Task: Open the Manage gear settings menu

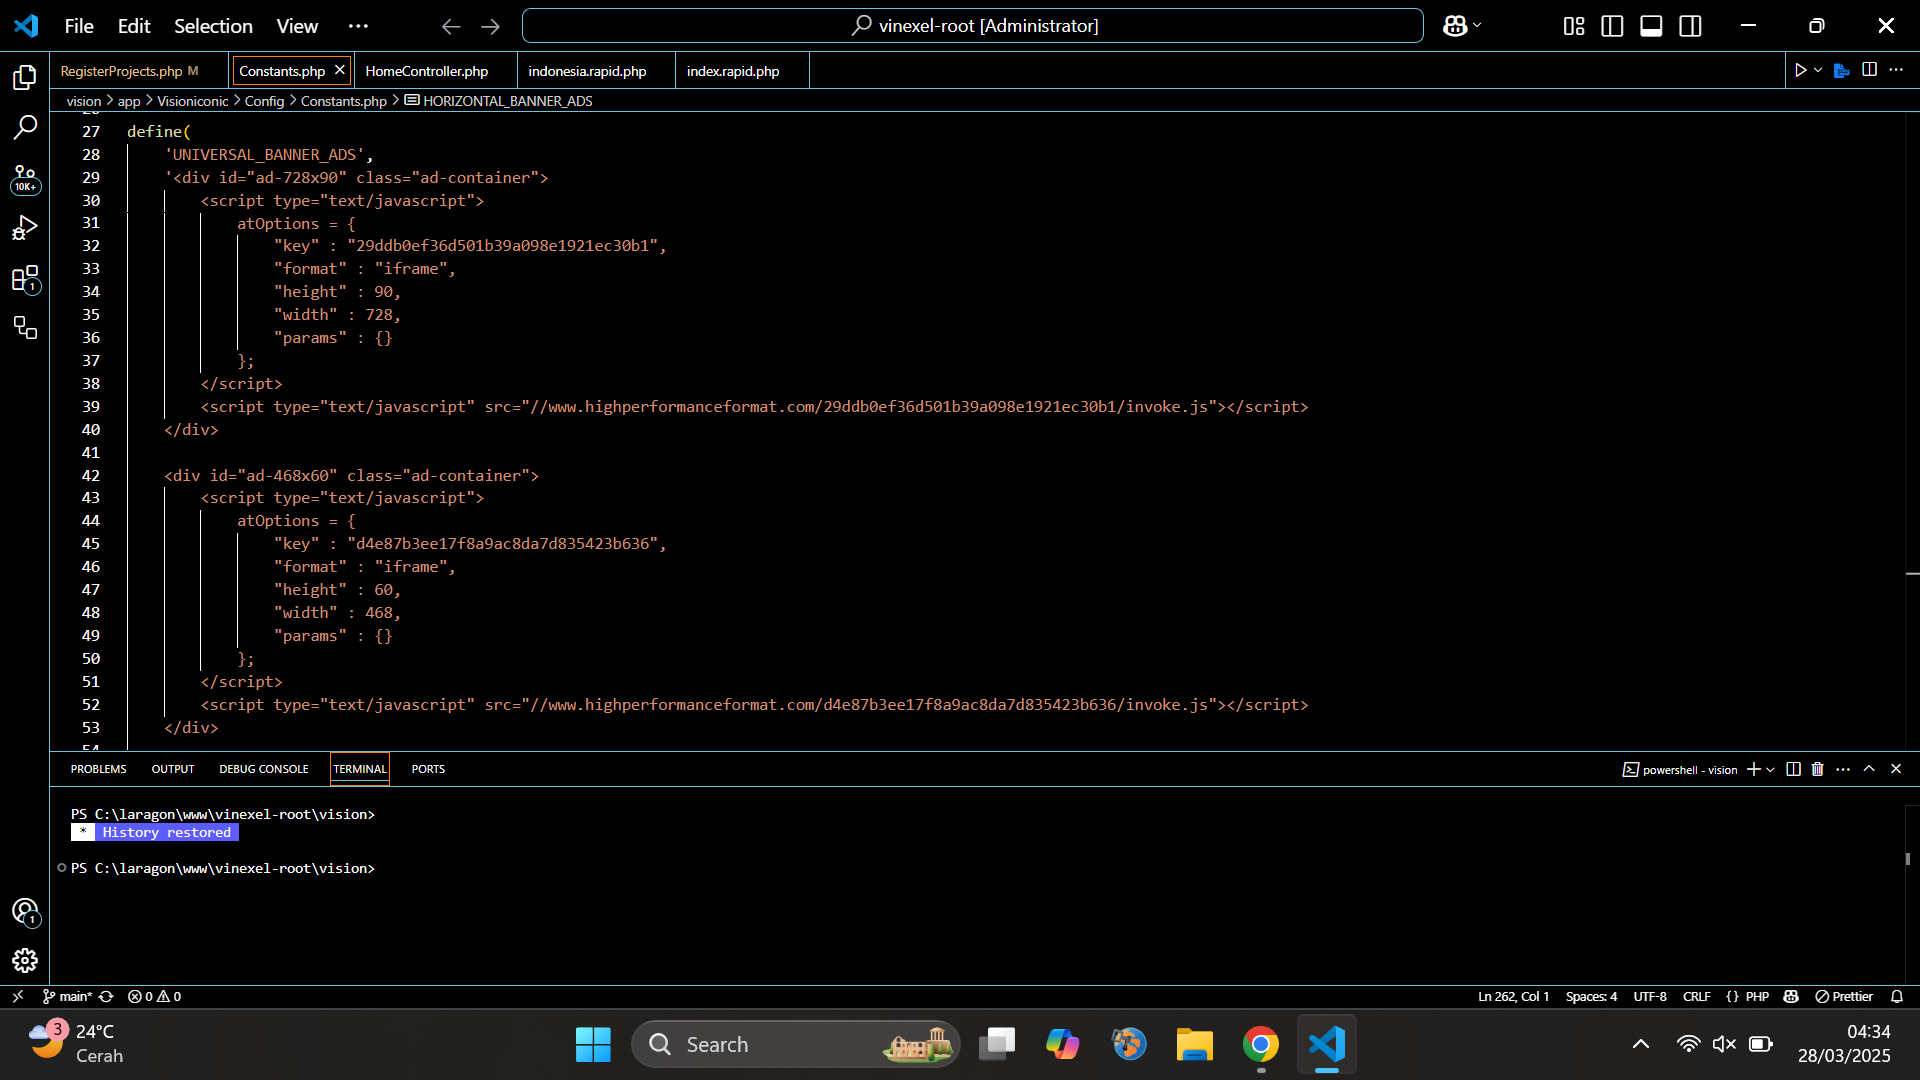Action: [25, 961]
